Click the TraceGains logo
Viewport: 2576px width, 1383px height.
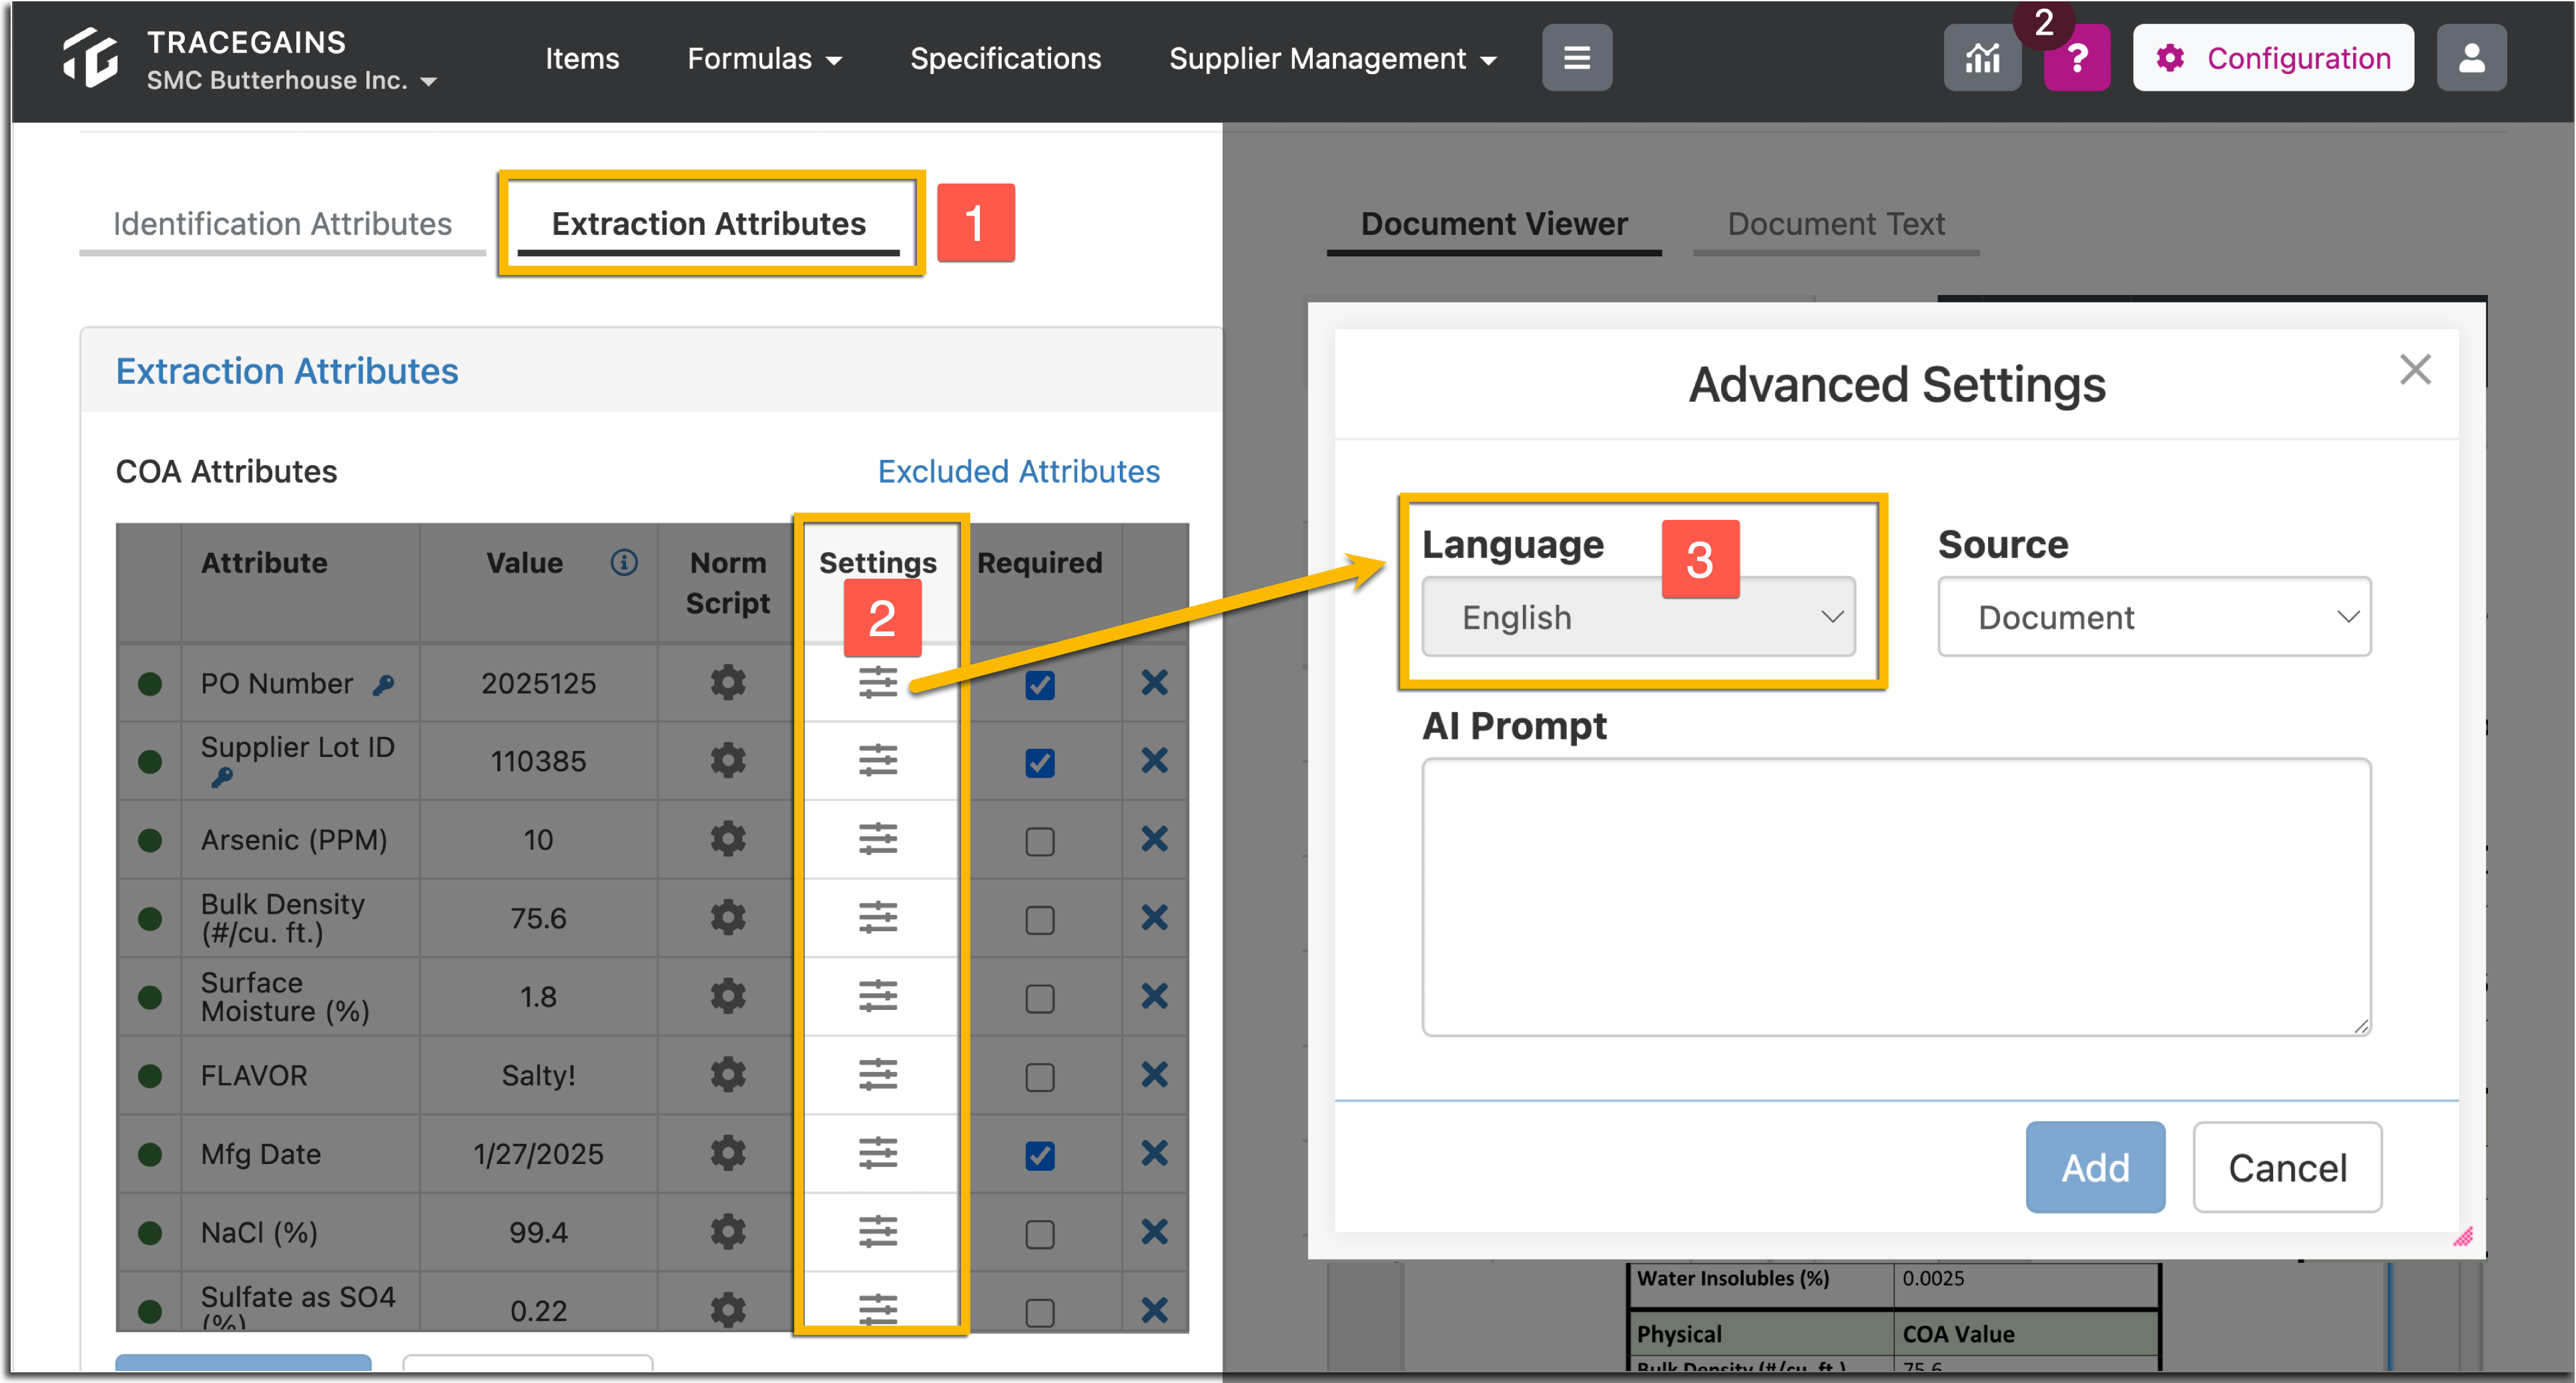tap(91, 57)
